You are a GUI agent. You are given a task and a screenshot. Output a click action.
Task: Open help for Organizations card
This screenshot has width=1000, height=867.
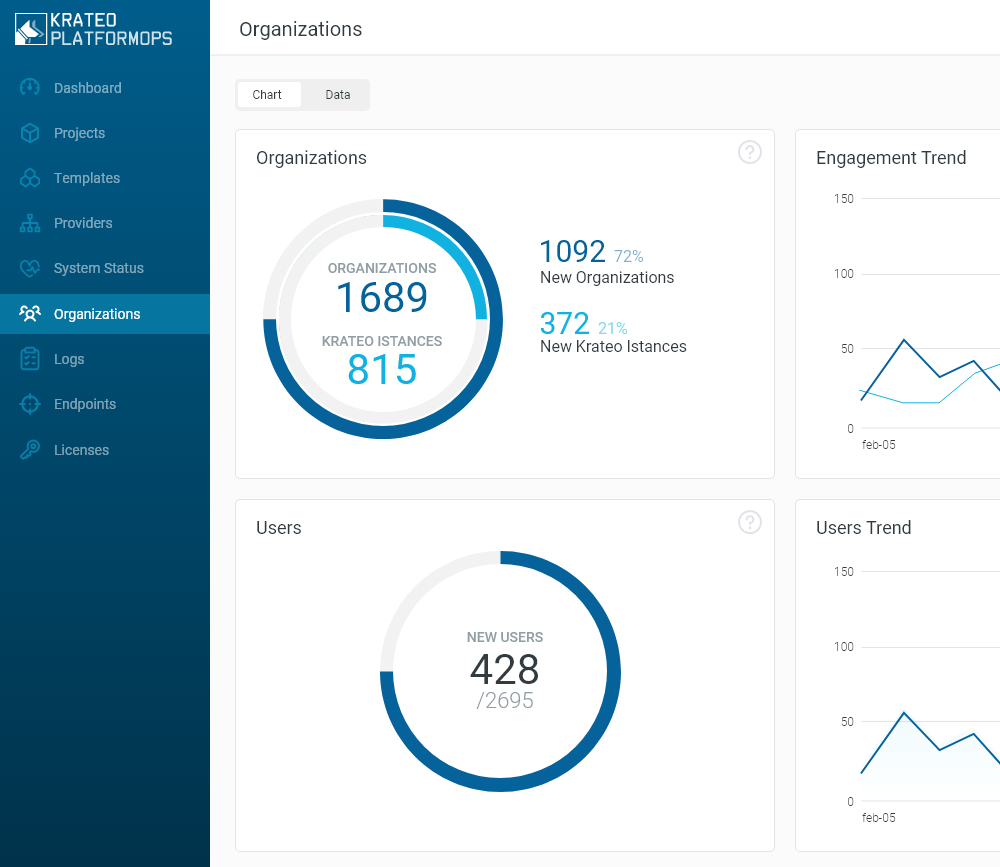pyautogui.click(x=749, y=152)
